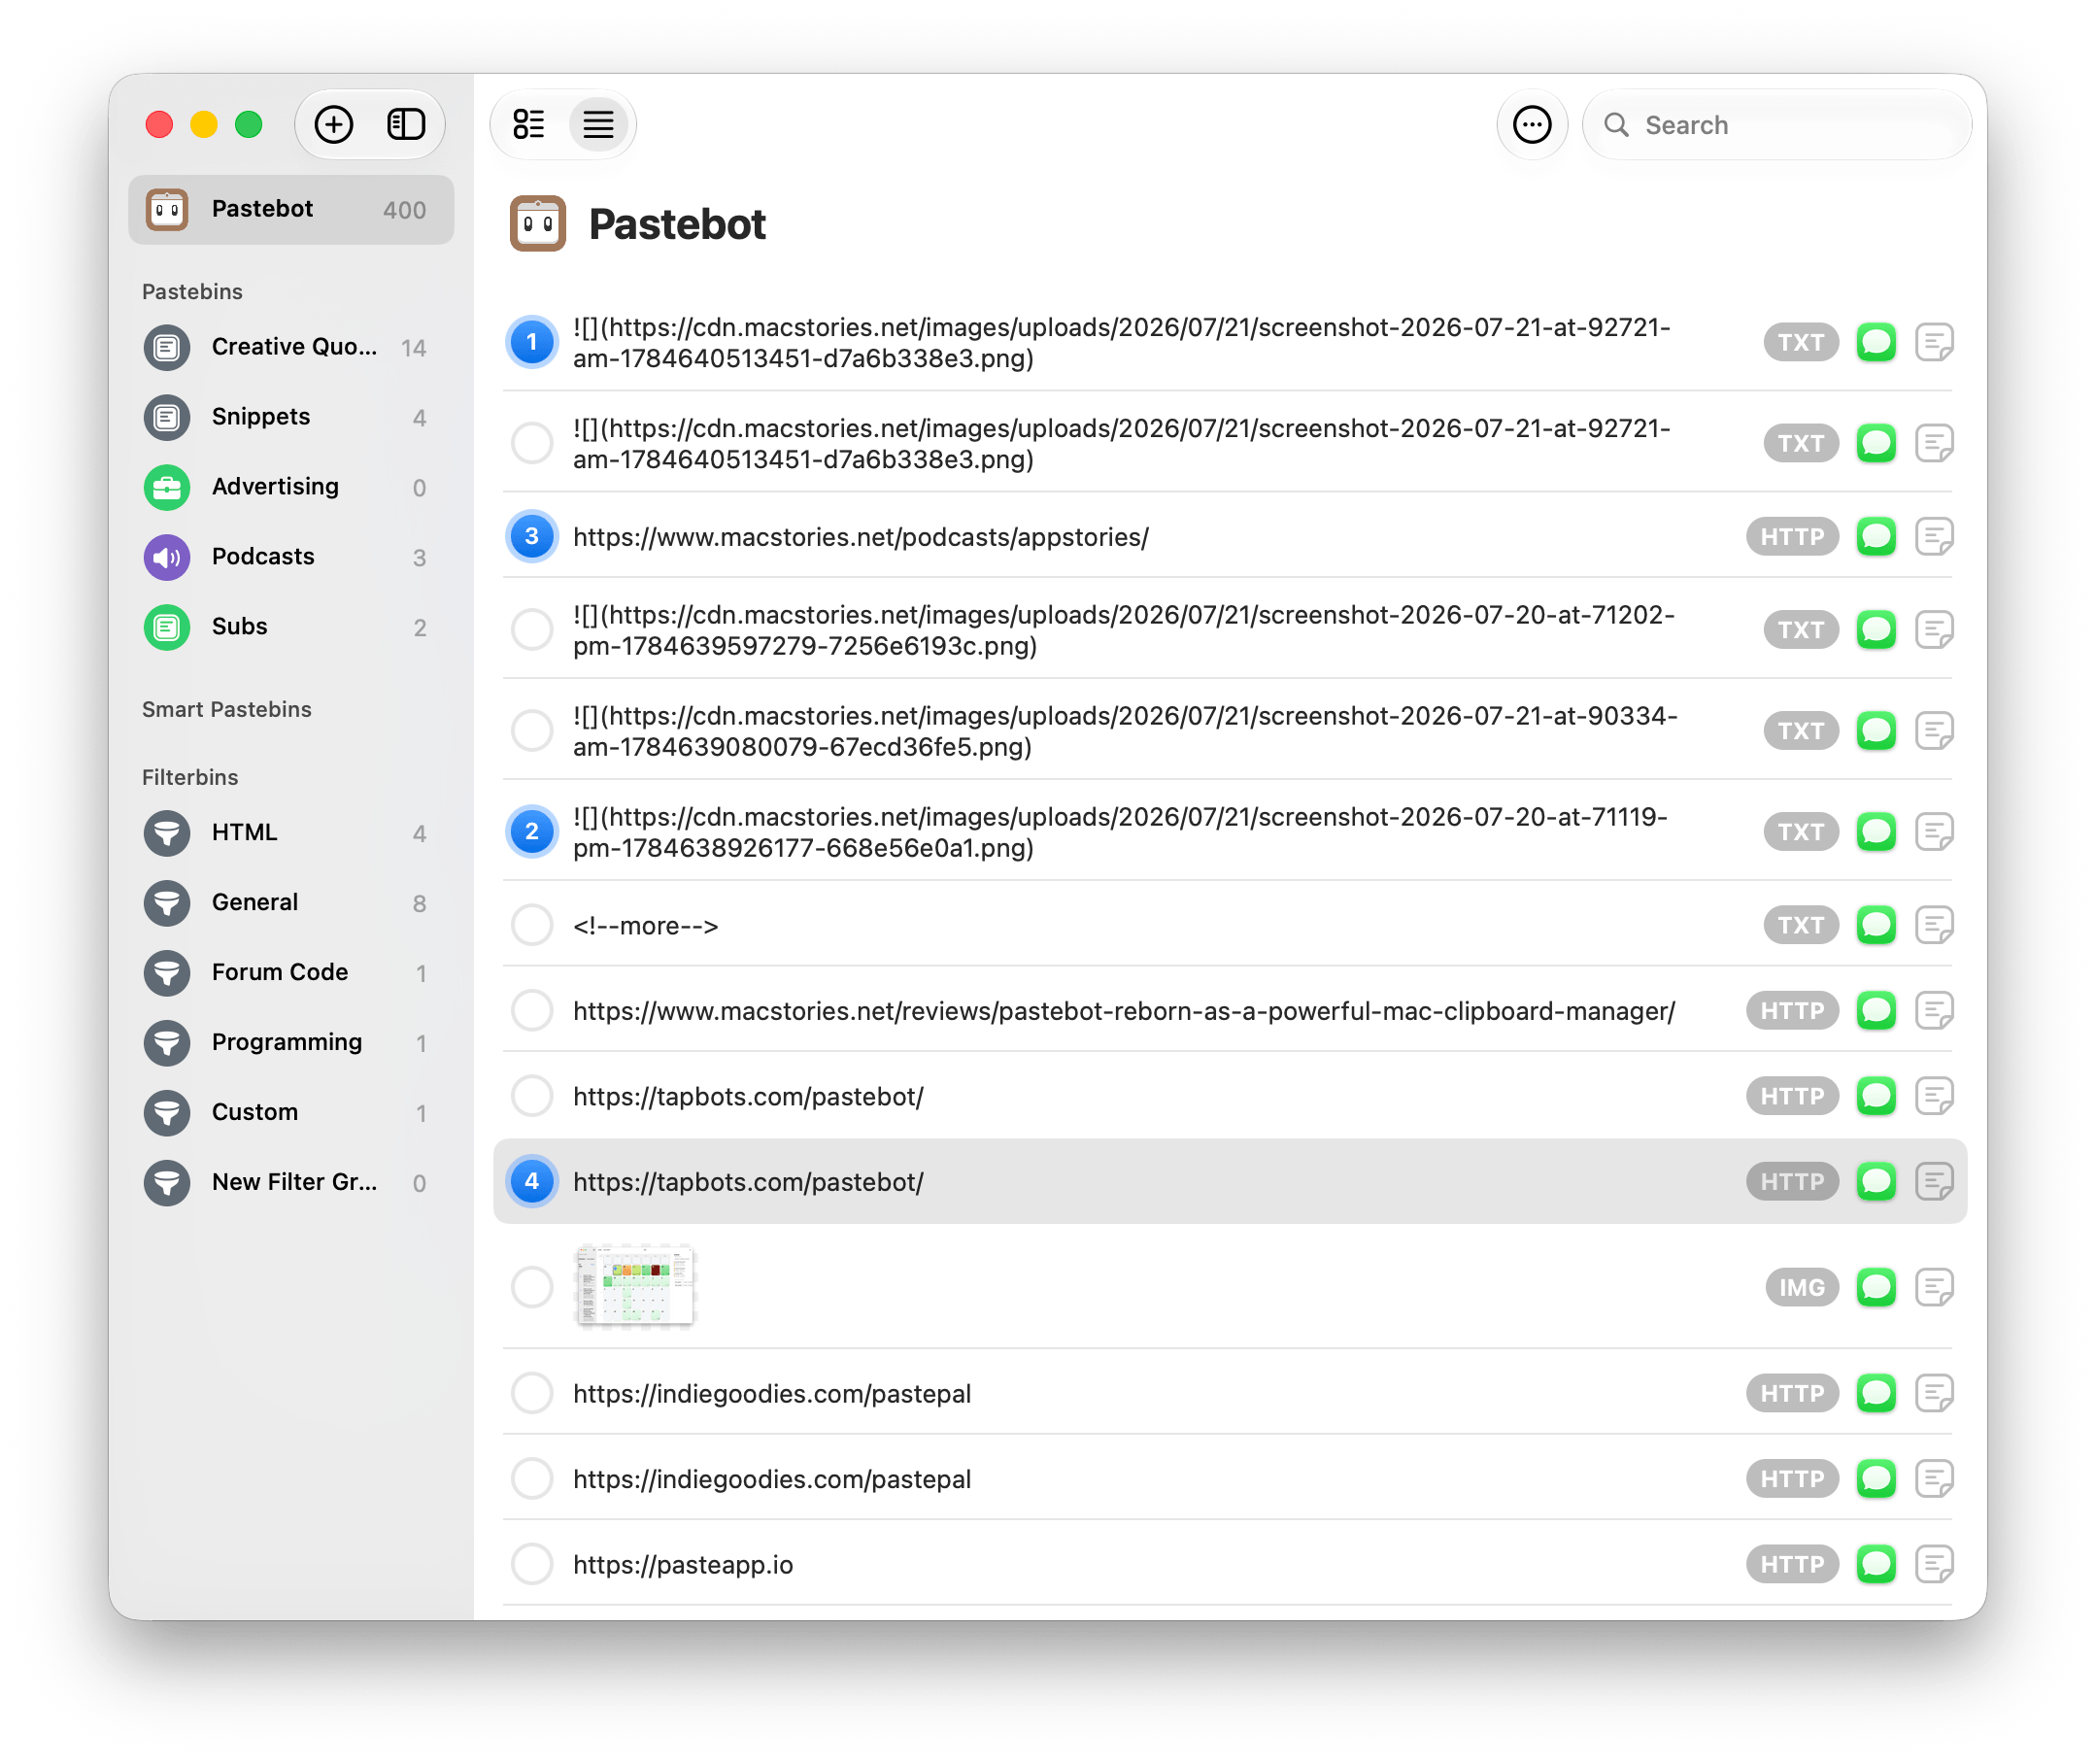Screen dimensions: 2096x1764
Task: Select the screenshot 90334-am clipping text
Action: click(x=1125, y=731)
